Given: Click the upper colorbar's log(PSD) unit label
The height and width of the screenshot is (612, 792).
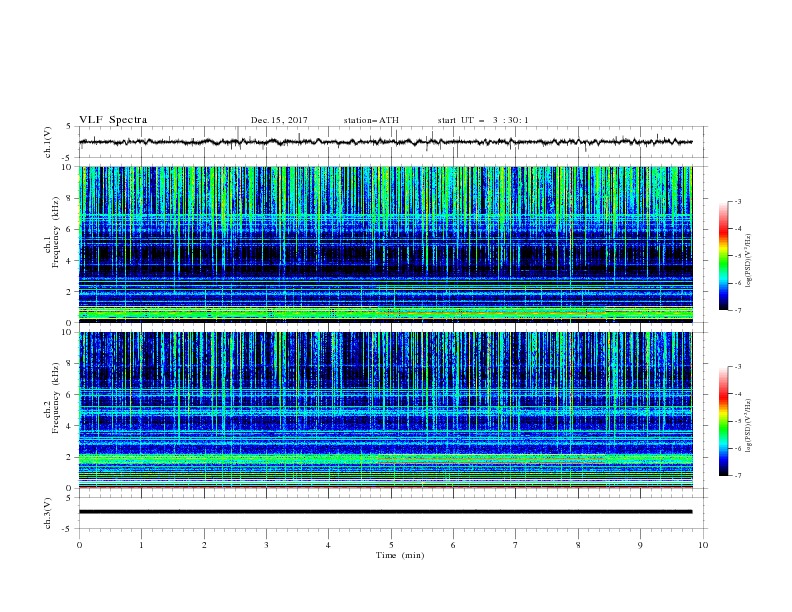Looking at the screenshot, I should coord(748,261).
